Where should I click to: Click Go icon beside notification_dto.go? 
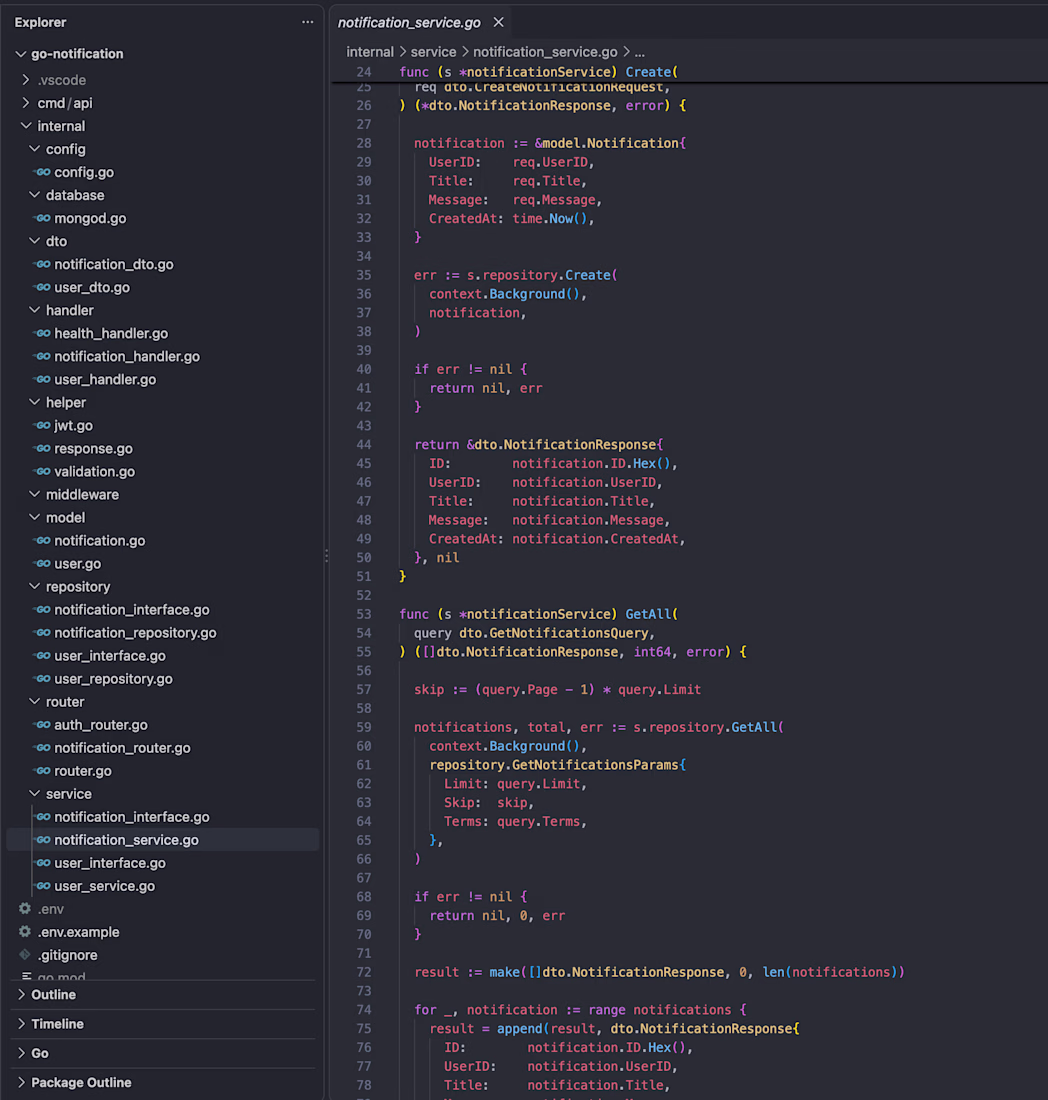pos(43,264)
